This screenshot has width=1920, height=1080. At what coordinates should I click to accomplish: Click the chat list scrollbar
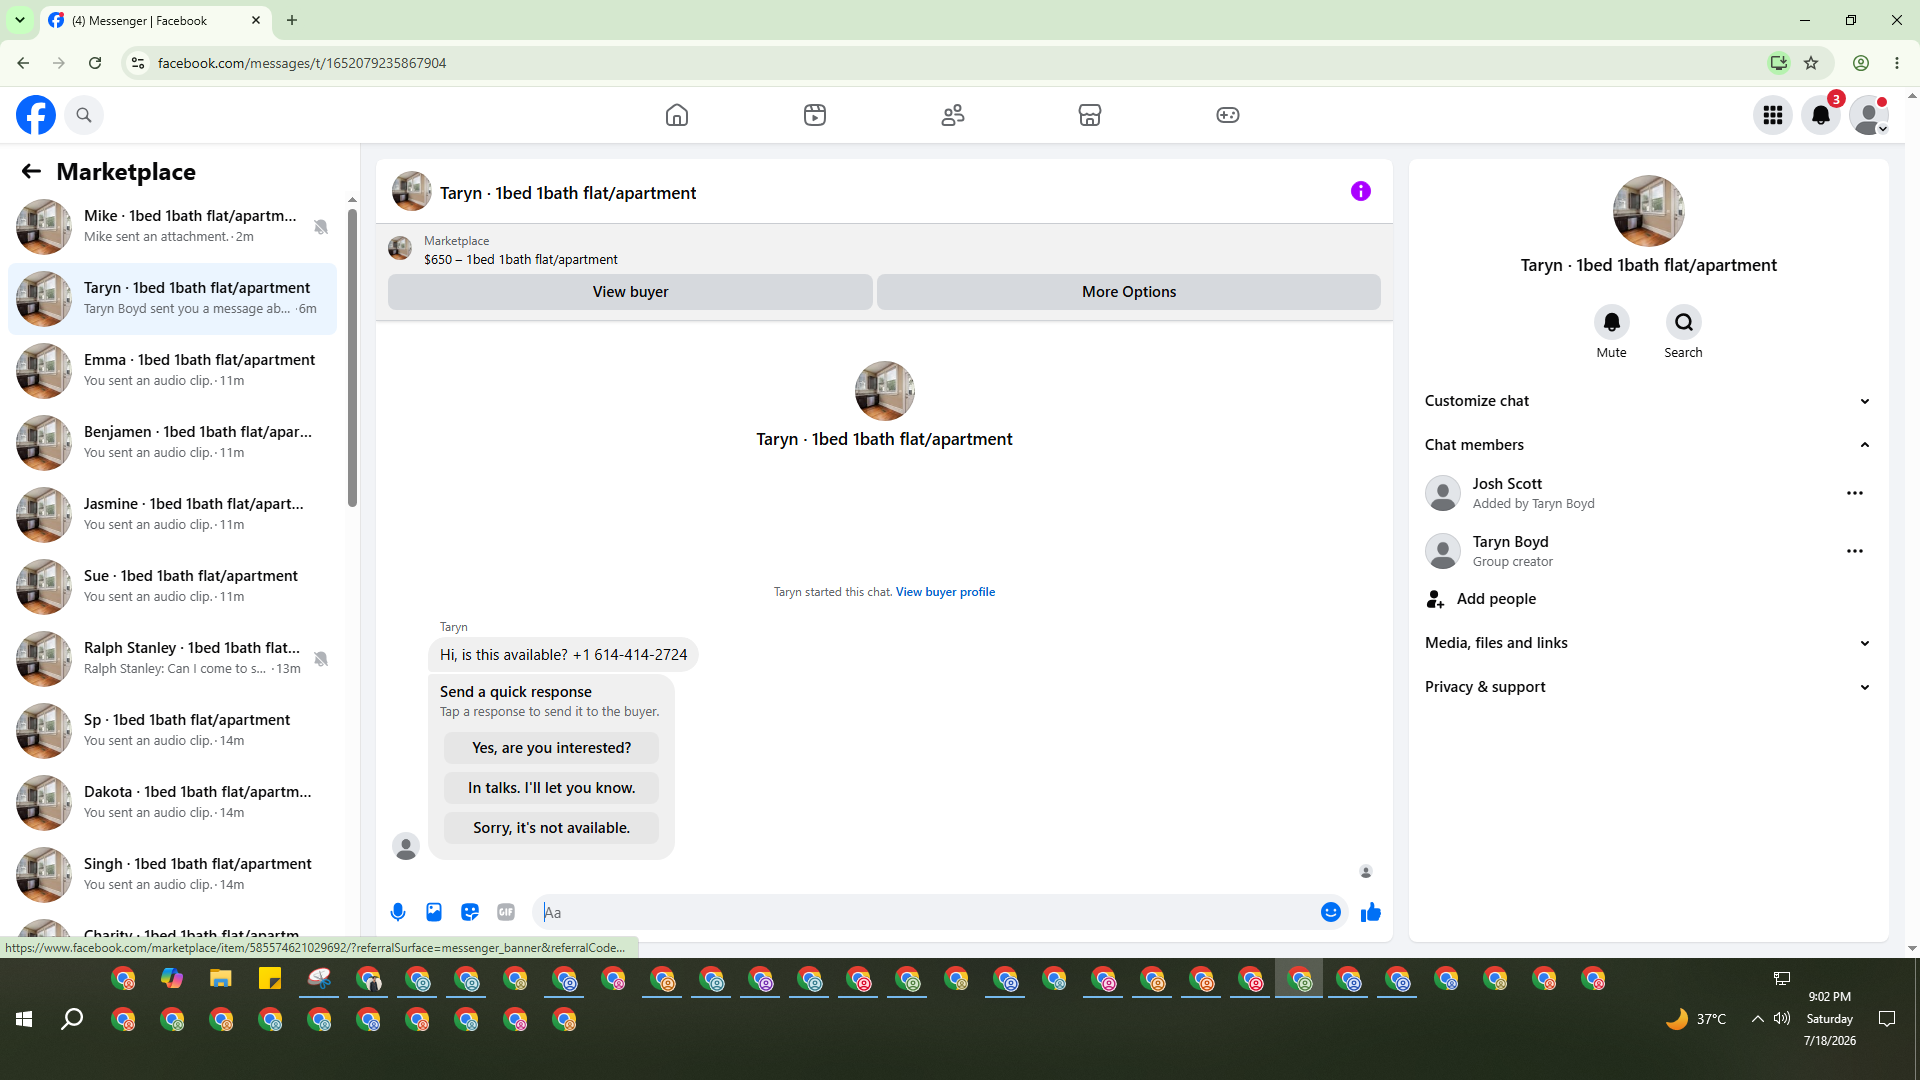click(x=352, y=357)
